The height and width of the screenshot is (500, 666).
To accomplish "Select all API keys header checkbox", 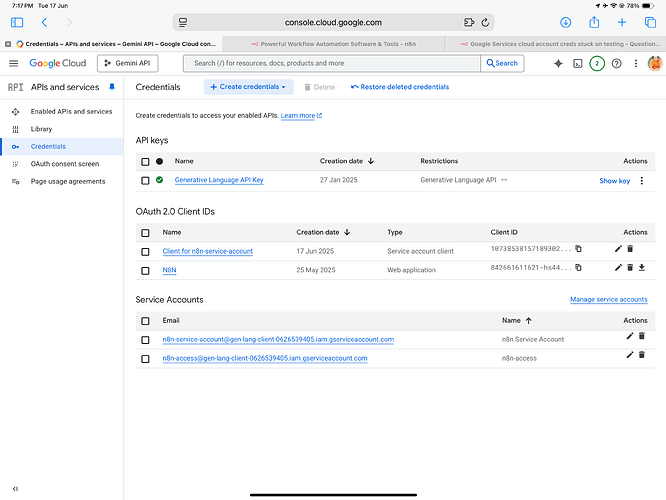I will [145, 161].
